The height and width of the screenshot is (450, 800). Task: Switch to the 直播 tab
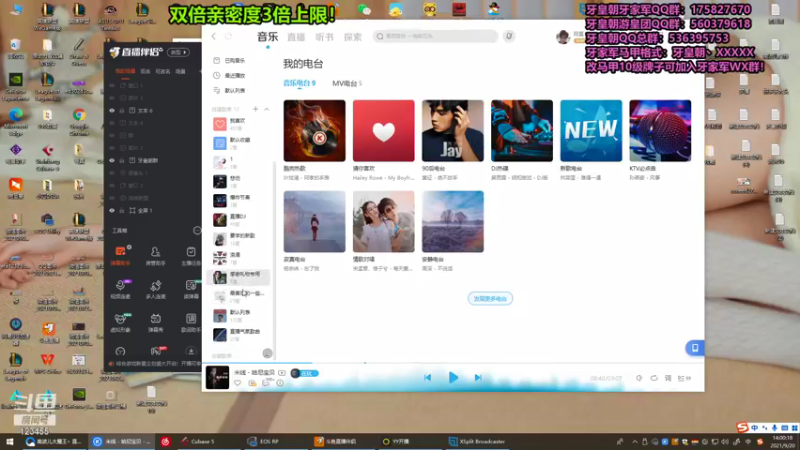pos(296,37)
